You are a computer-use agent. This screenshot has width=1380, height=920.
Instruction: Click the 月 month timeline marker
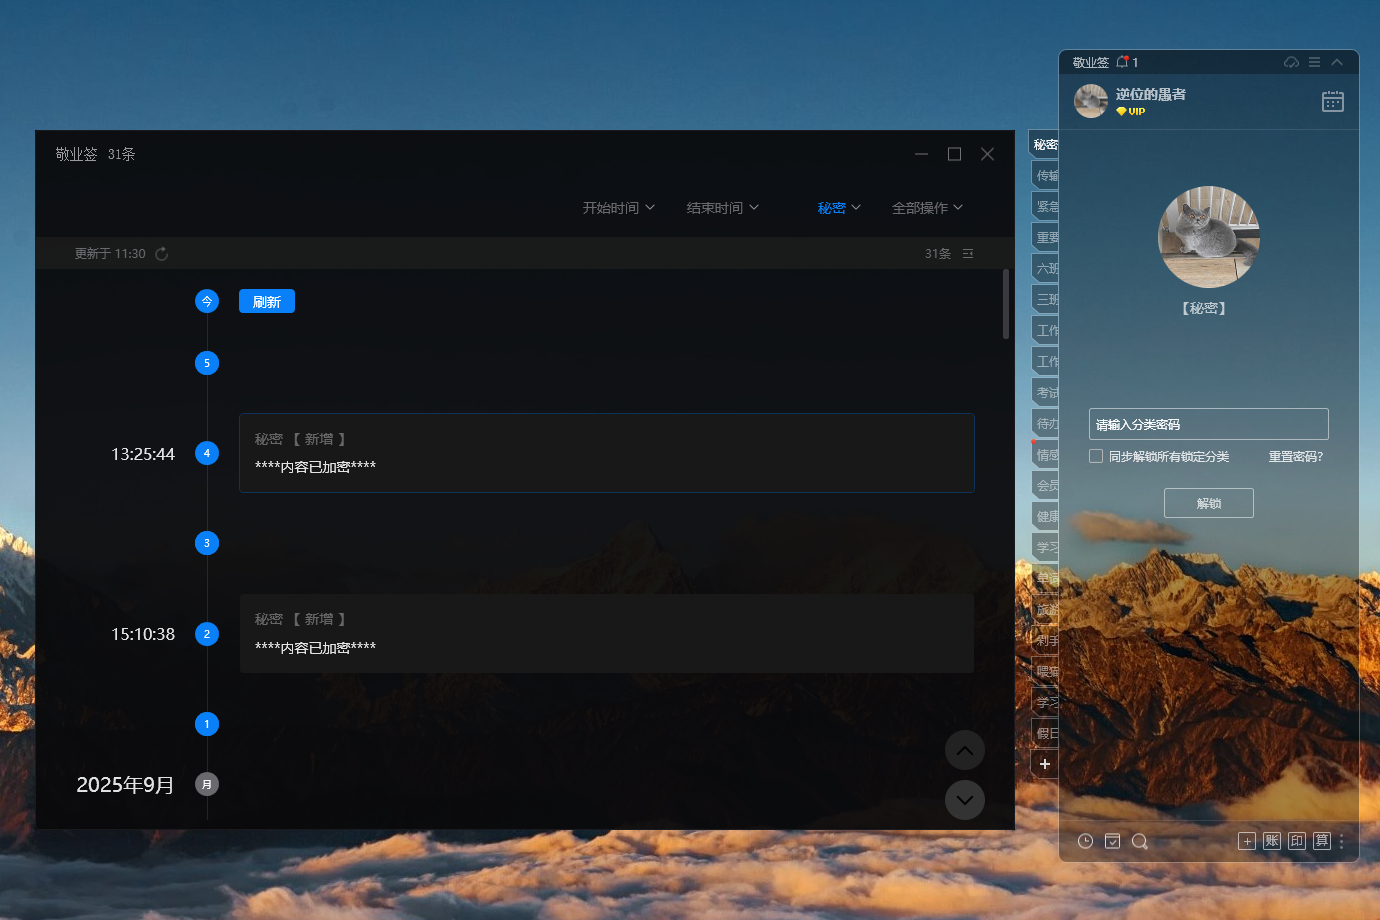[x=207, y=784]
